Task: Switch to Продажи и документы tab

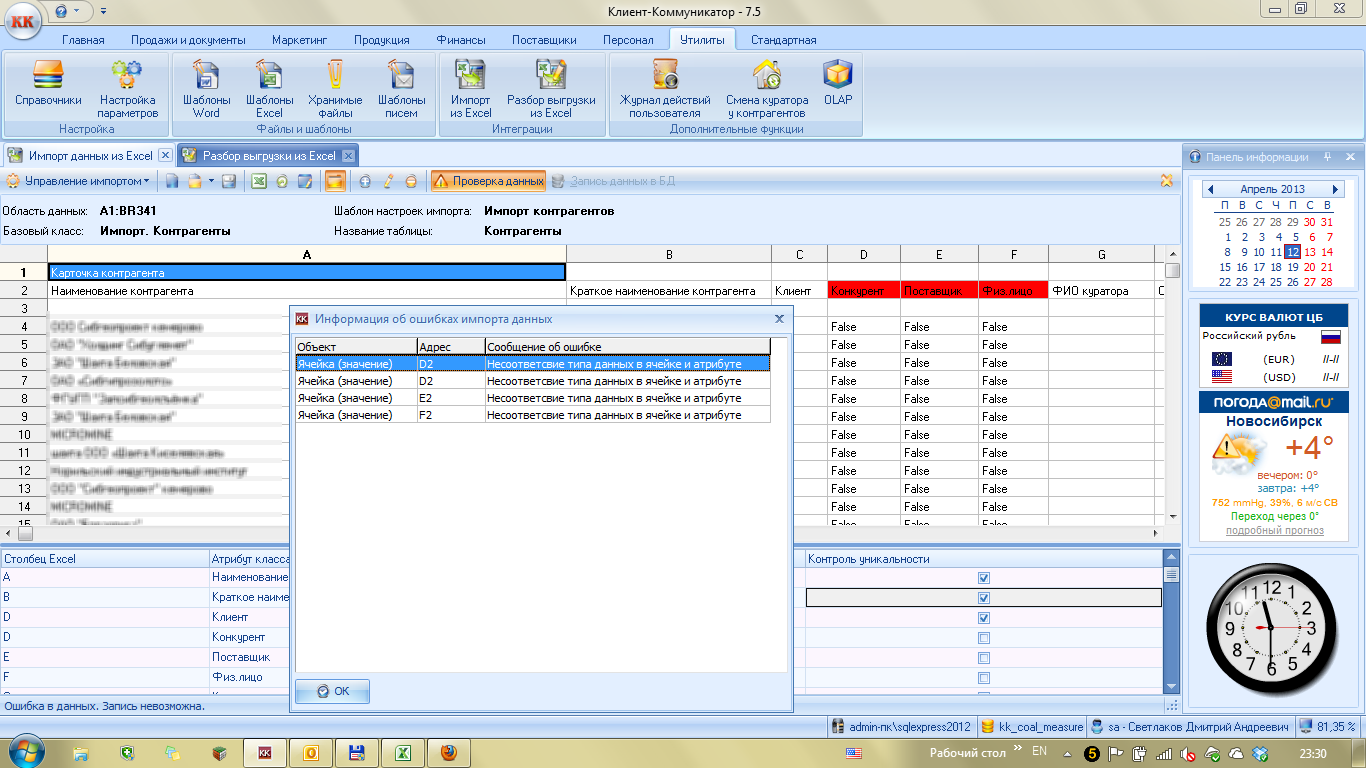Action: coord(188,40)
